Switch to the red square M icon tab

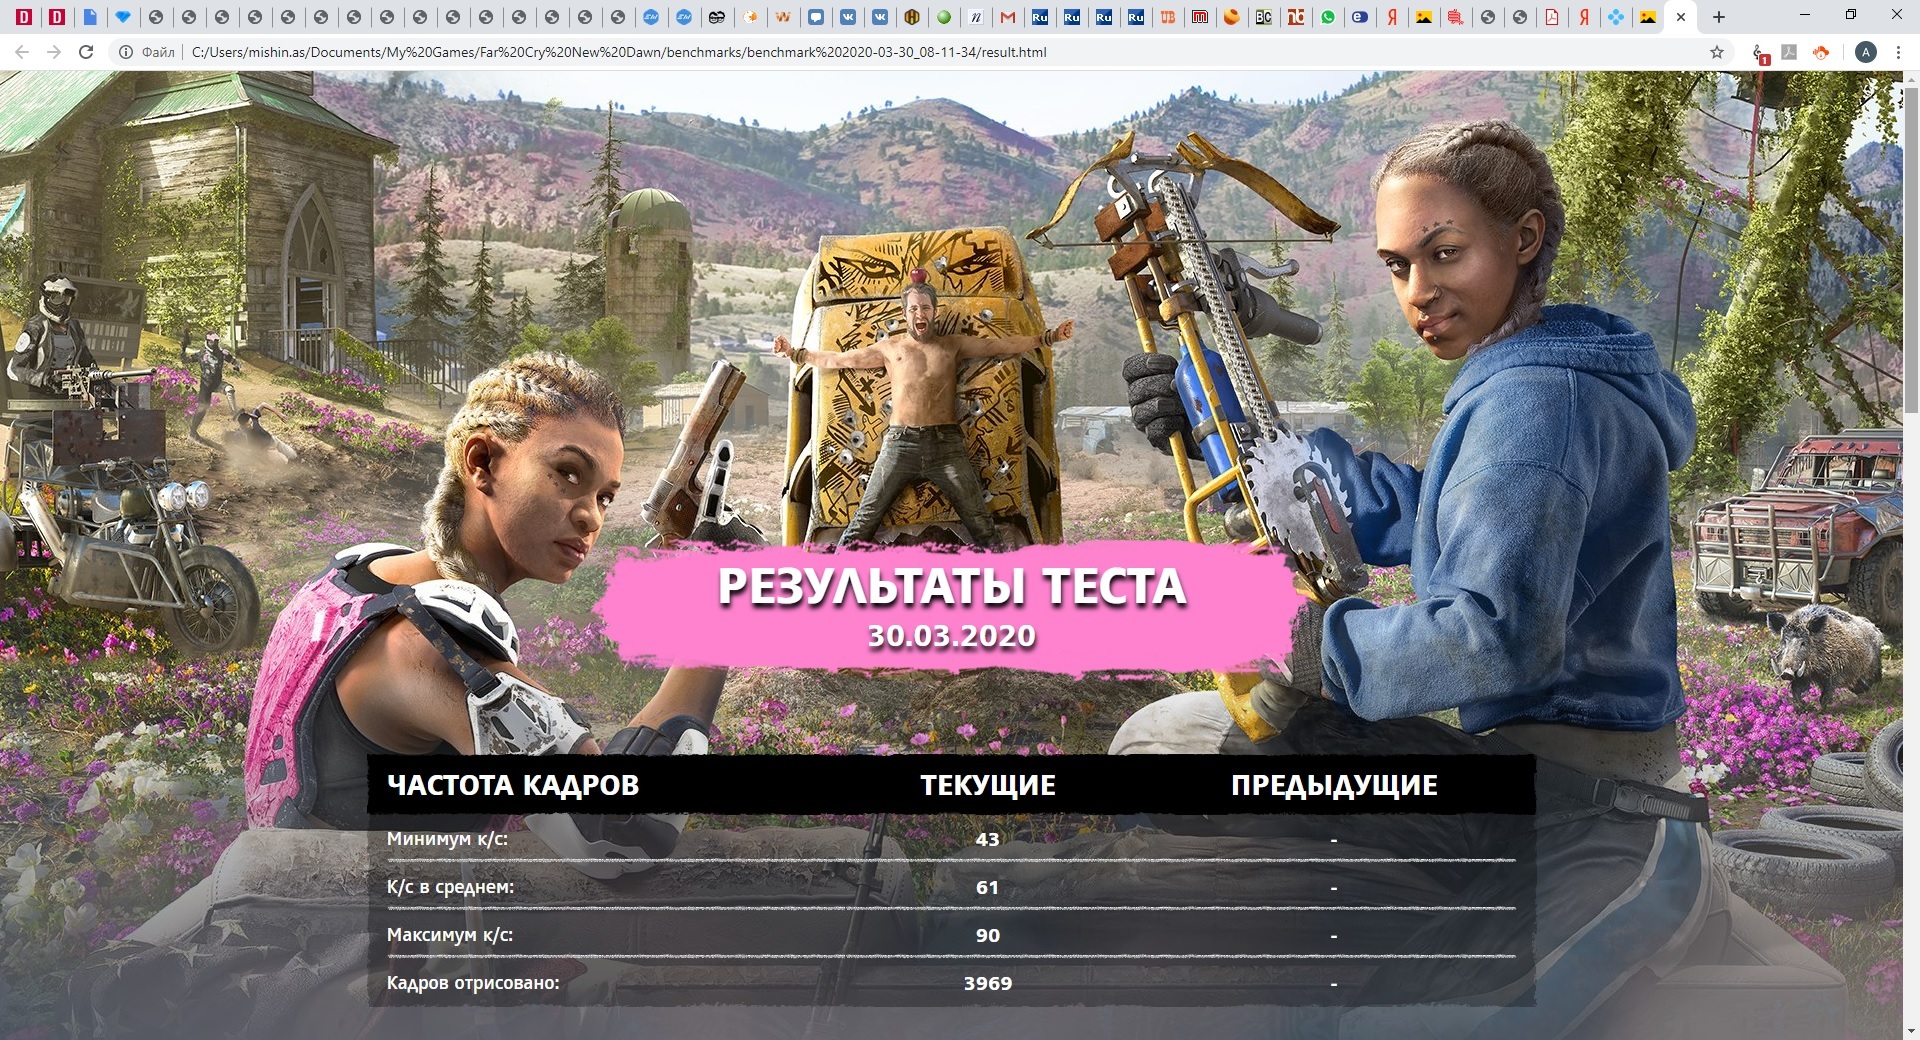pos(1200,17)
